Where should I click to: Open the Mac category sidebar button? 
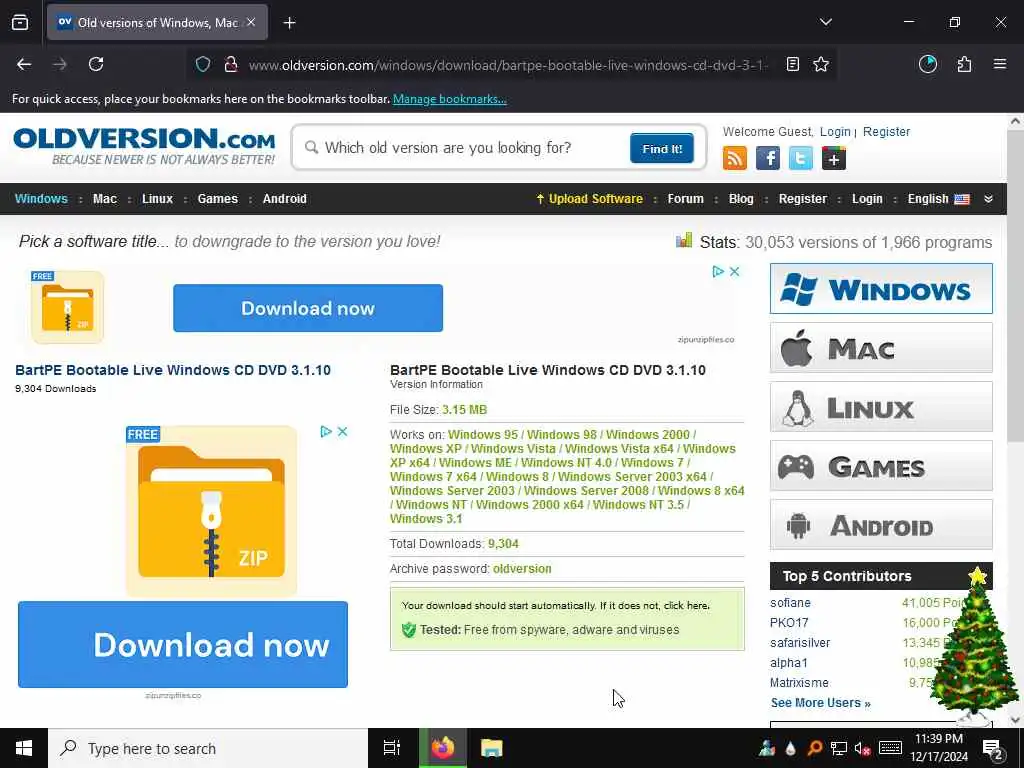[x=881, y=348]
